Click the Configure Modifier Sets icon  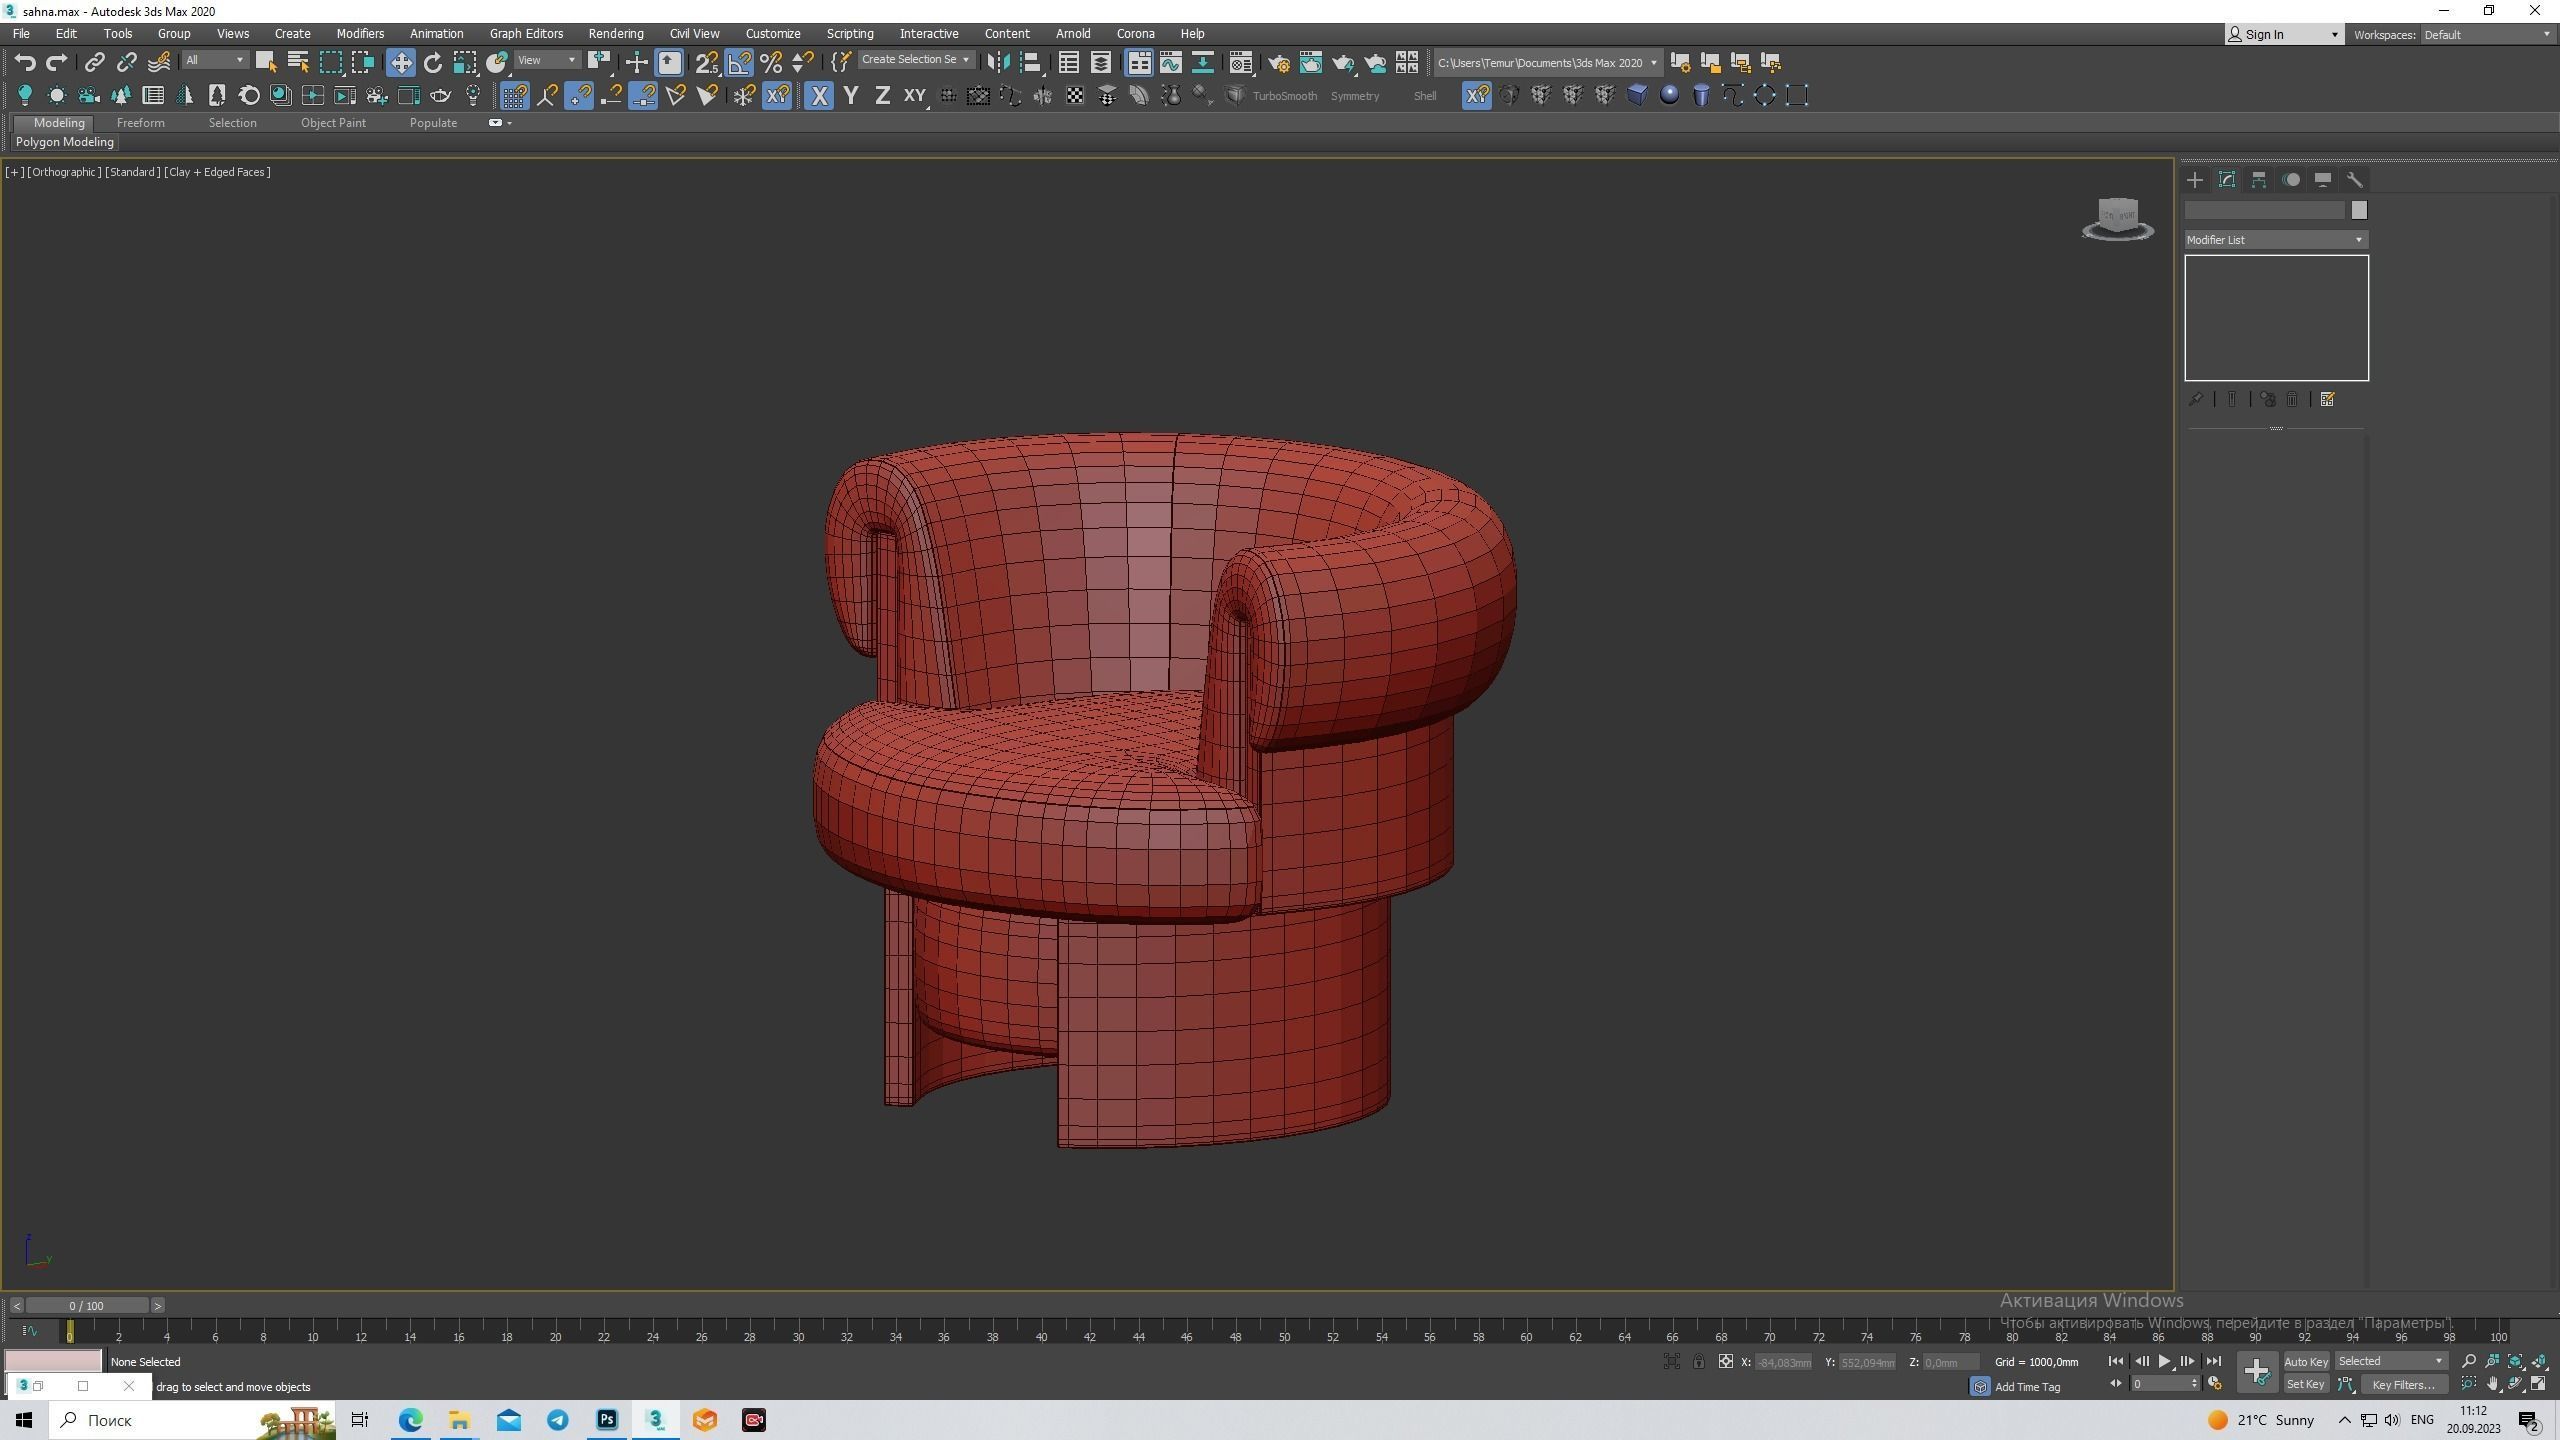(x=2327, y=400)
